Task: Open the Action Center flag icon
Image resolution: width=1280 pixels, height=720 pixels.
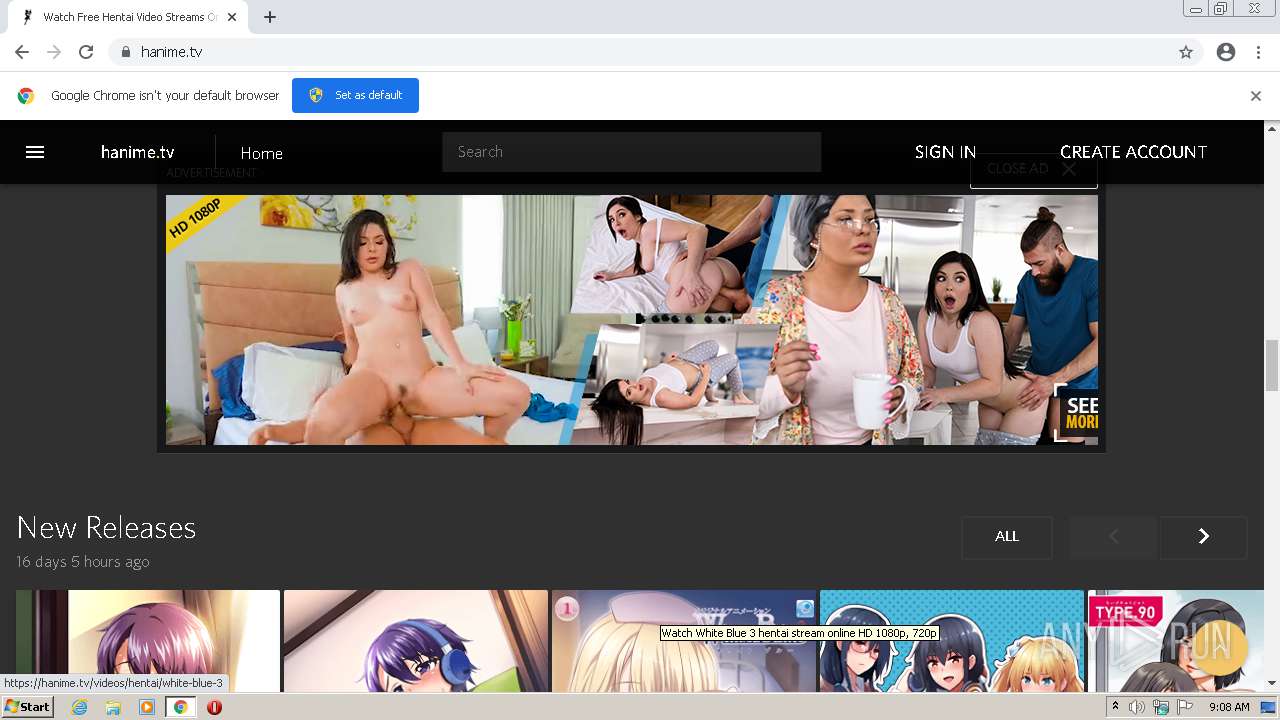Action: [x=1185, y=707]
